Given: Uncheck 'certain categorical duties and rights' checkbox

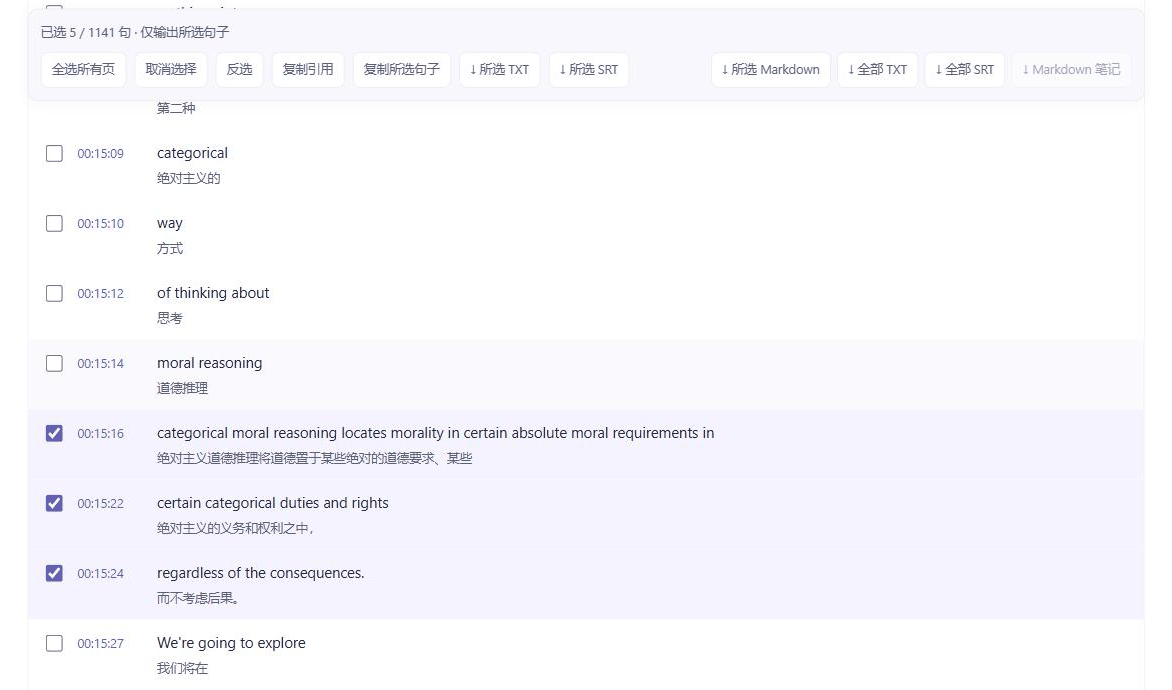Looking at the screenshot, I should point(54,503).
